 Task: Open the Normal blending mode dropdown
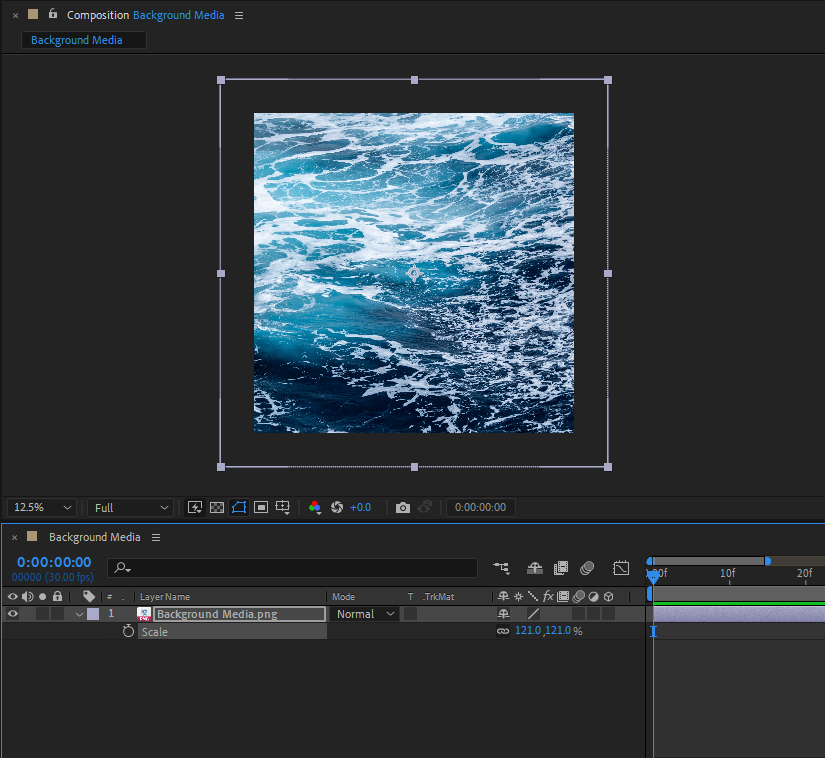coord(365,614)
